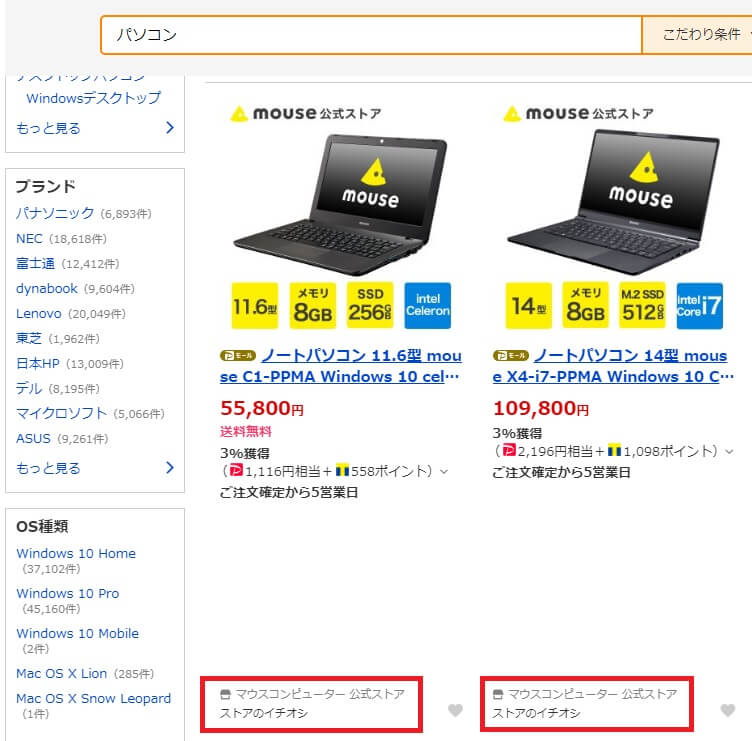
Task: Click the 送料無料 label
Action: [x=246, y=431]
